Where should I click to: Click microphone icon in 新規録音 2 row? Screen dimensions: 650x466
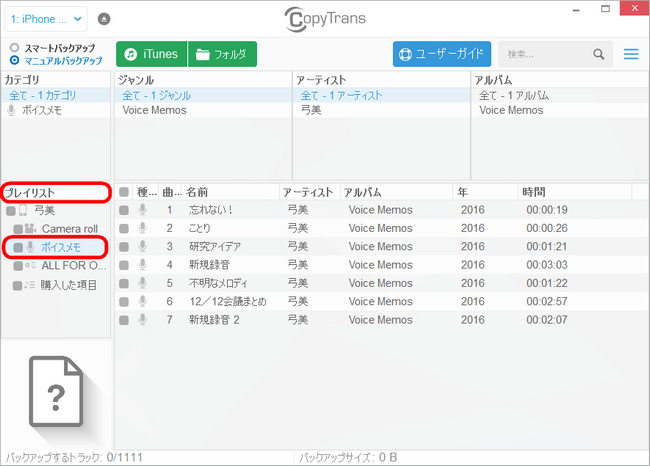(x=143, y=320)
